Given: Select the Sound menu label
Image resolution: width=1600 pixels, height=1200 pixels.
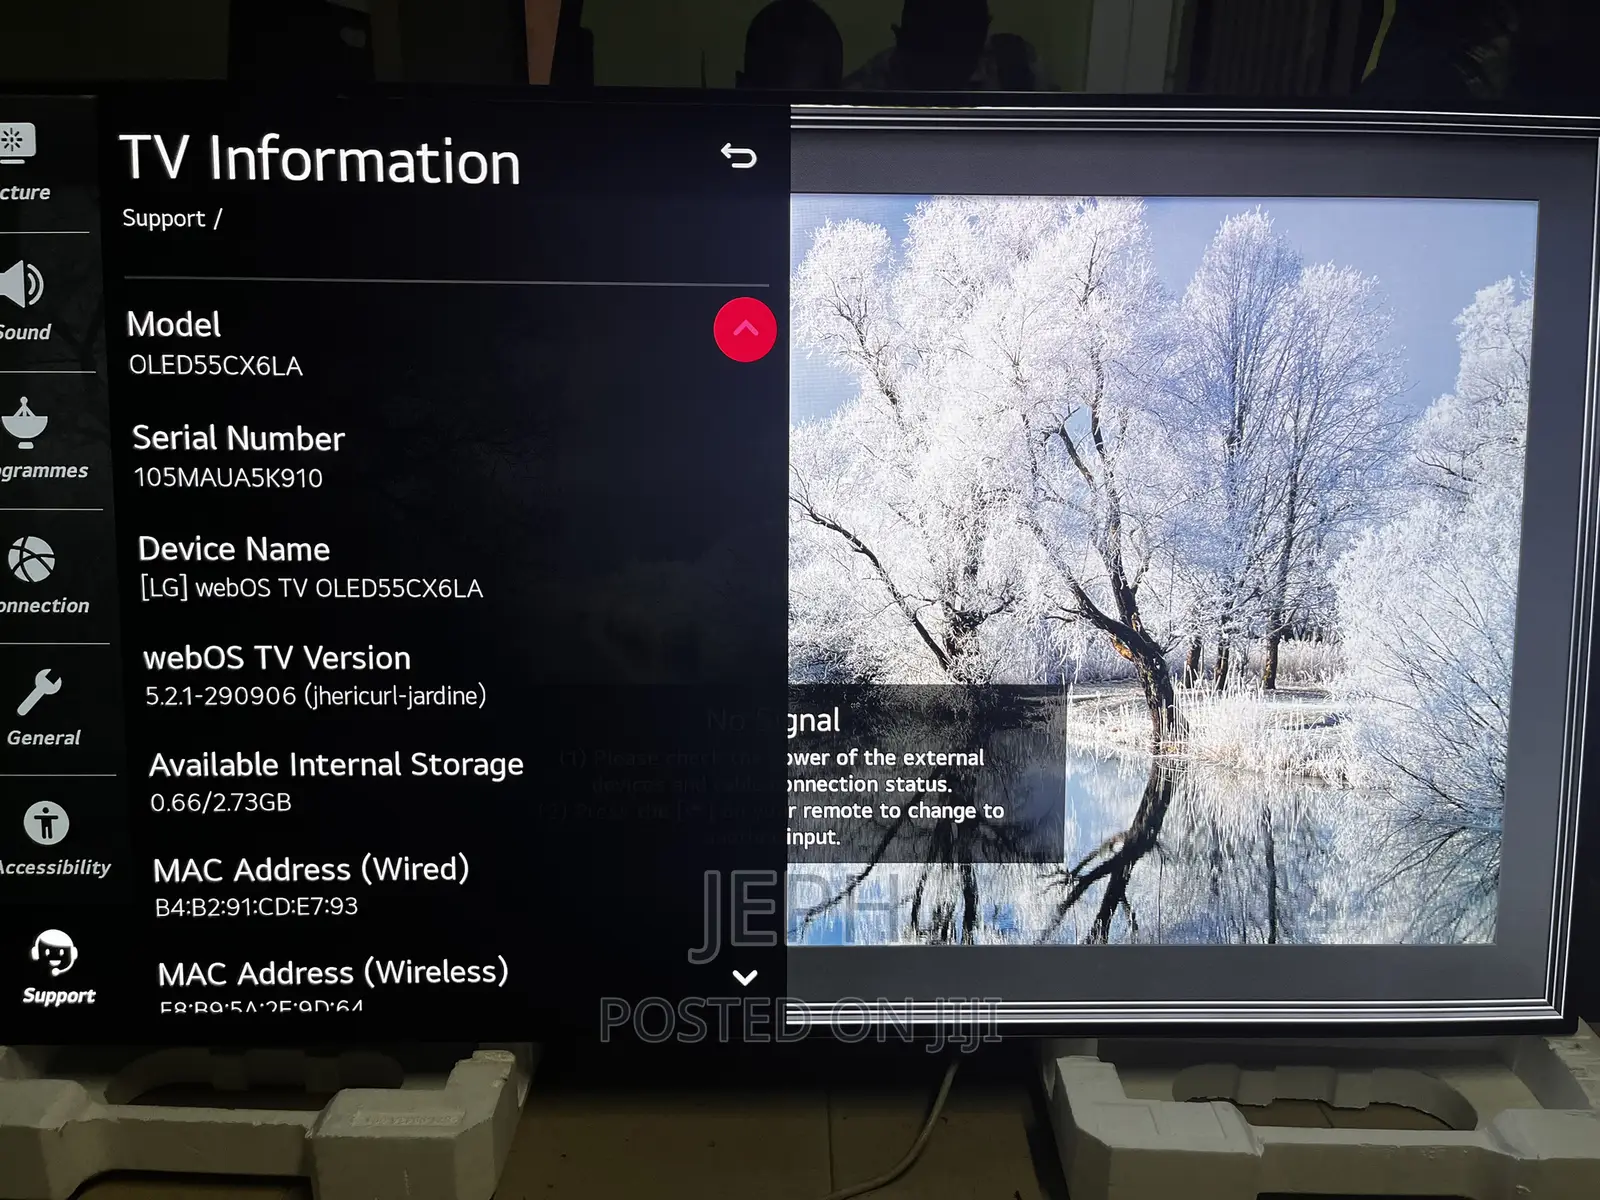Looking at the screenshot, I should coord(25,332).
